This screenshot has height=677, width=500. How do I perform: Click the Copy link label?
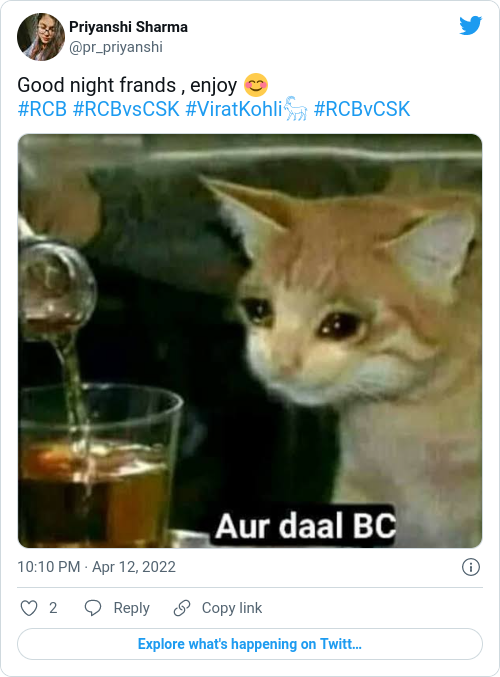[232, 608]
